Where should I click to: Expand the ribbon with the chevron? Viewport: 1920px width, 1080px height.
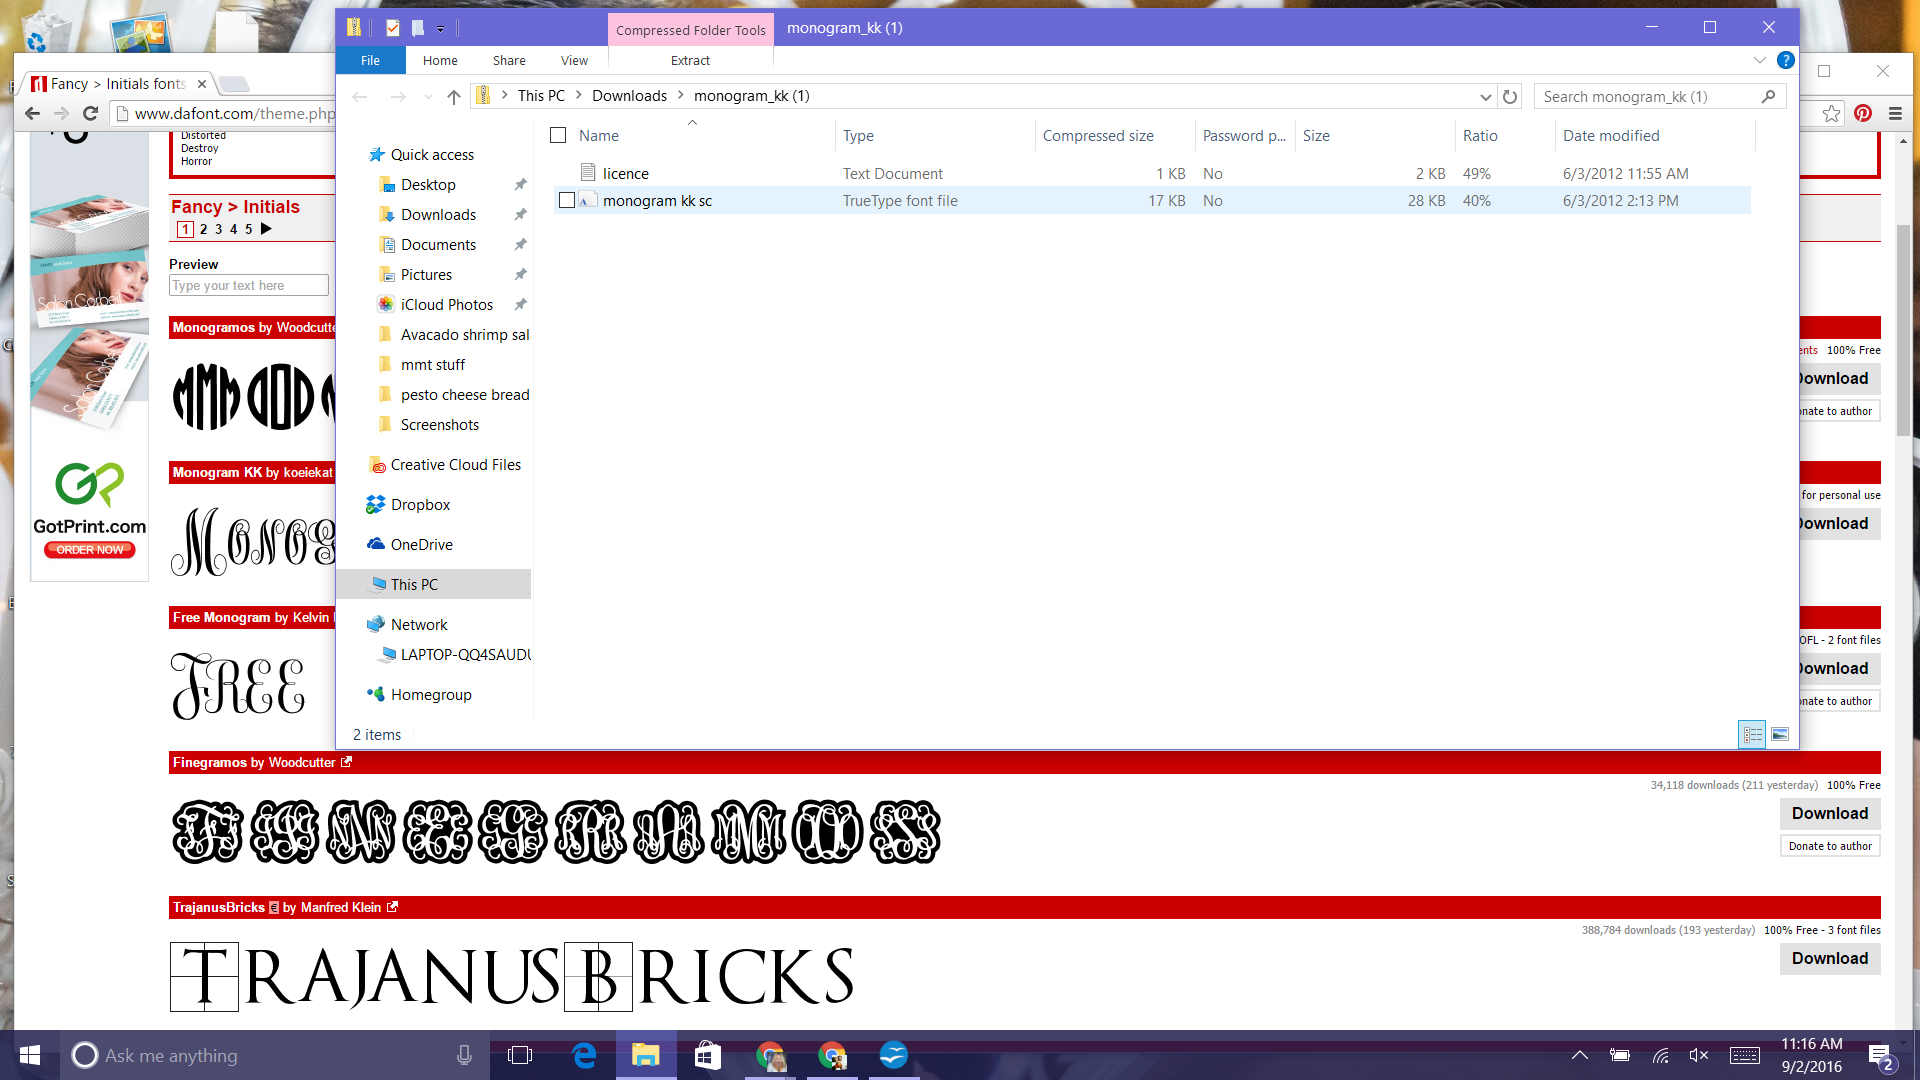tap(1759, 60)
